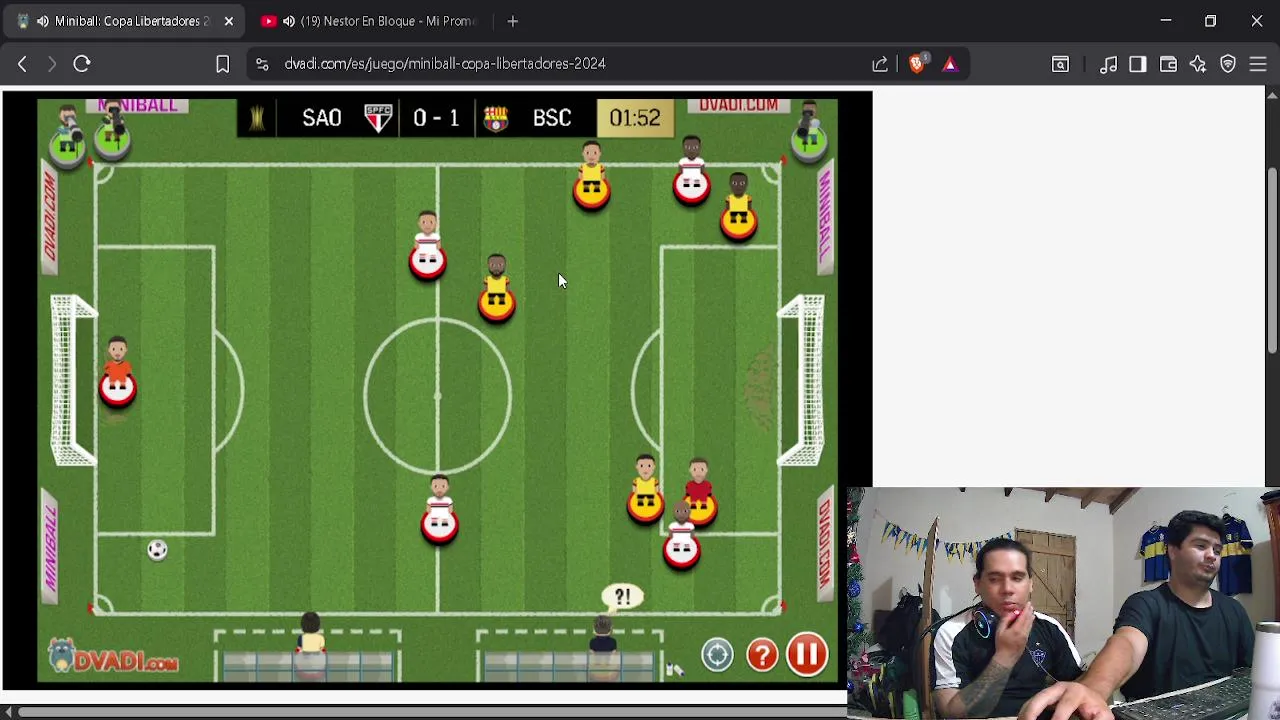
Task: Open Leo AI sparkle icon
Action: [x=1198, y=64]
